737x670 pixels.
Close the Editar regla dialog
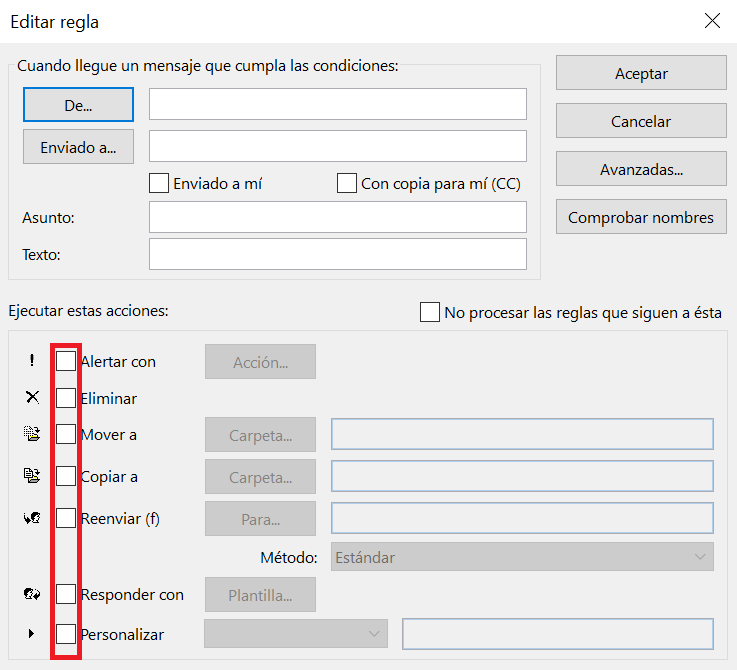tap(712, 21)
